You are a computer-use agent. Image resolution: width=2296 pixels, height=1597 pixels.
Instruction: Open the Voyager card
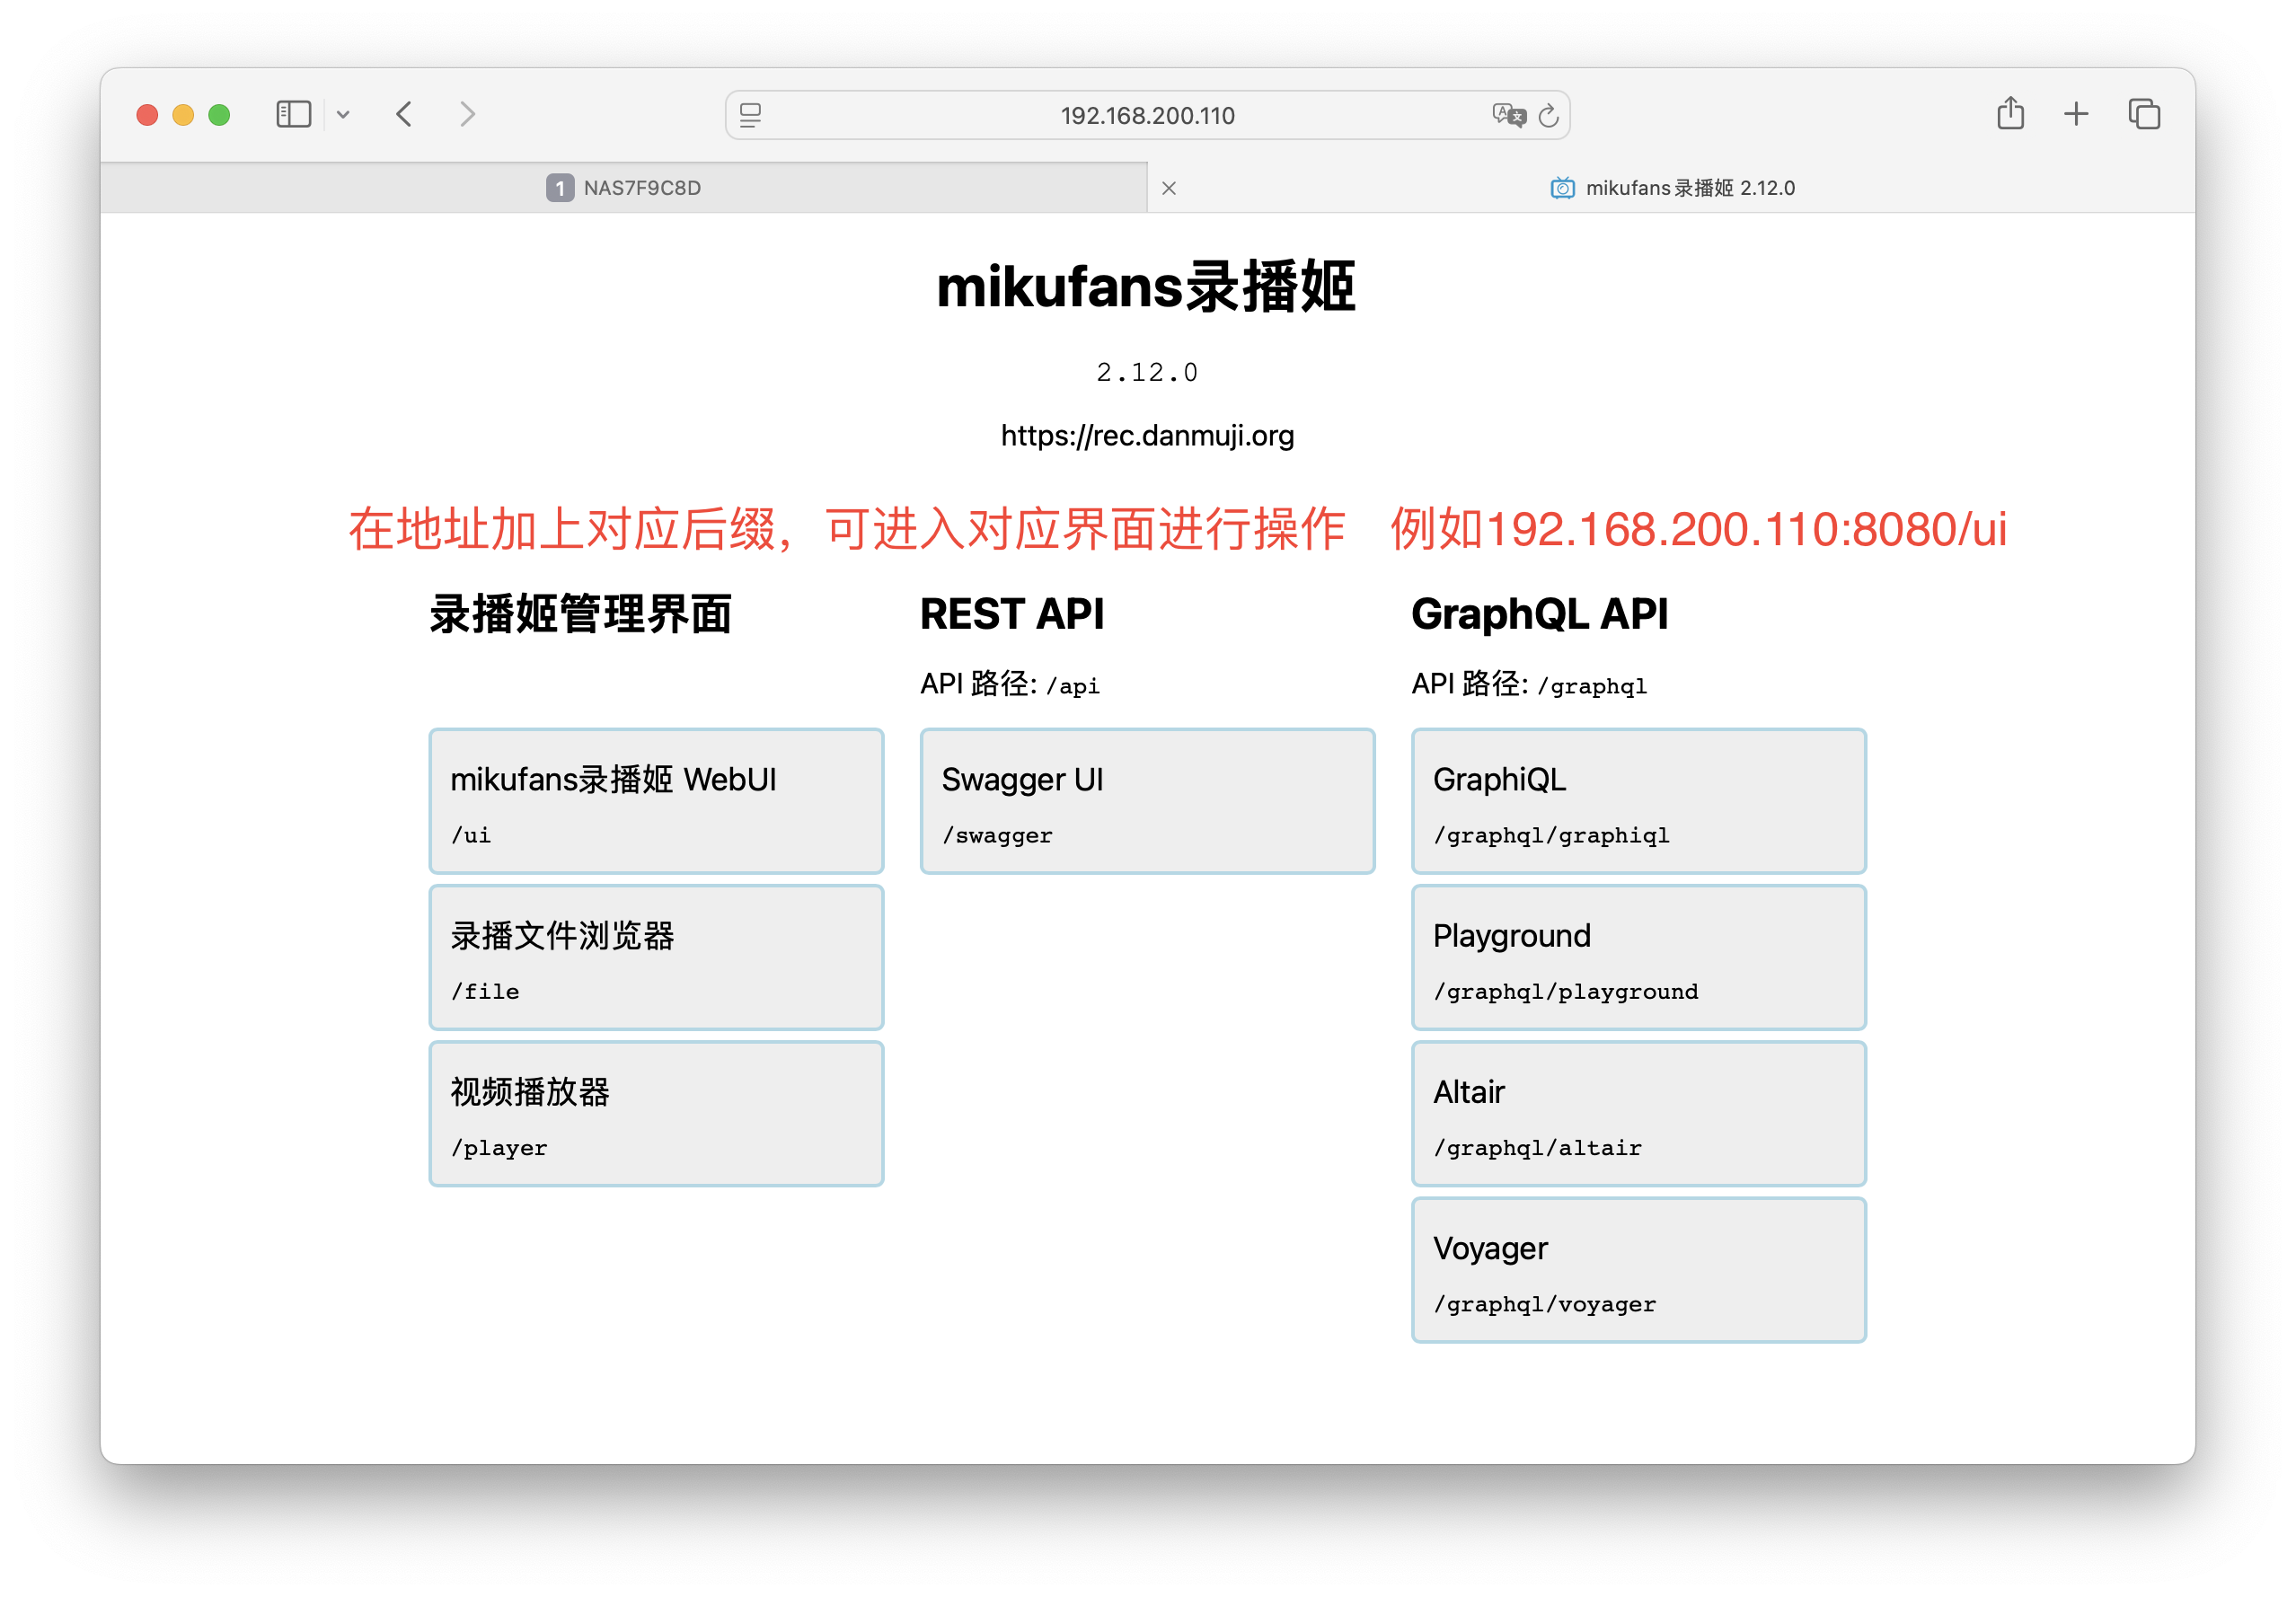(x=1638, y=1270)
